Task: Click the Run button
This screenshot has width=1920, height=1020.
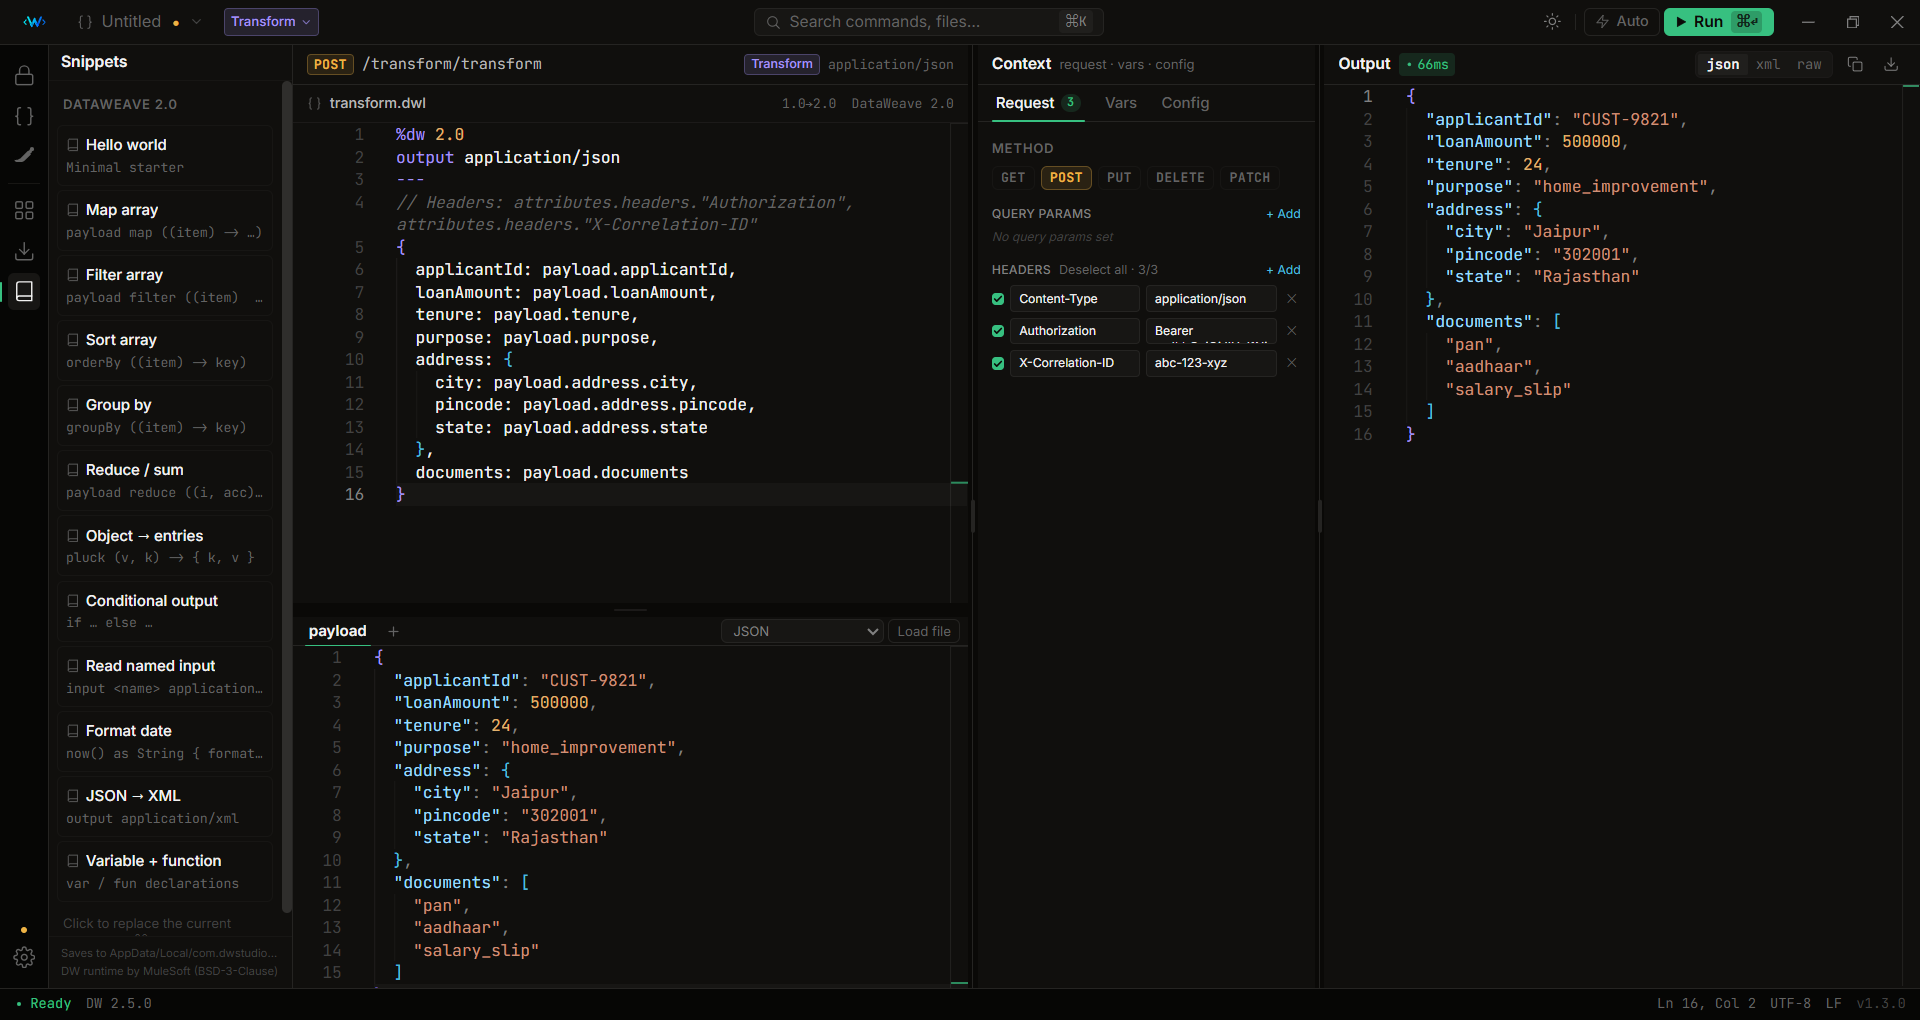Action: [x=1718, y=22]
